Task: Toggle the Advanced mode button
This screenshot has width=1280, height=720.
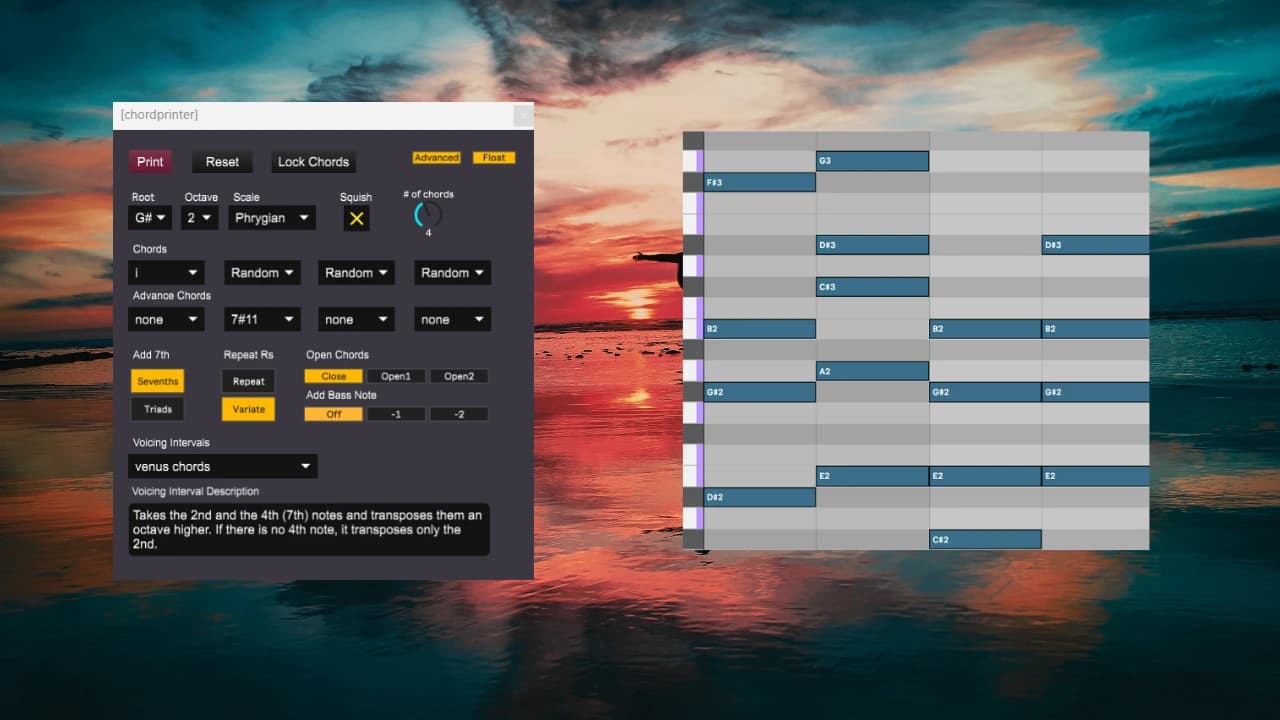Action: click(x=436, y=158)
